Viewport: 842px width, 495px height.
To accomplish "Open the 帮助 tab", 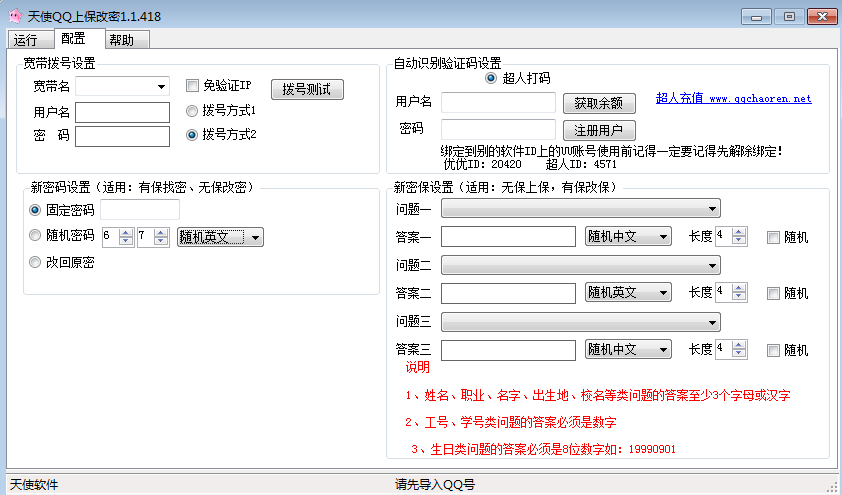I will point(122,40).
